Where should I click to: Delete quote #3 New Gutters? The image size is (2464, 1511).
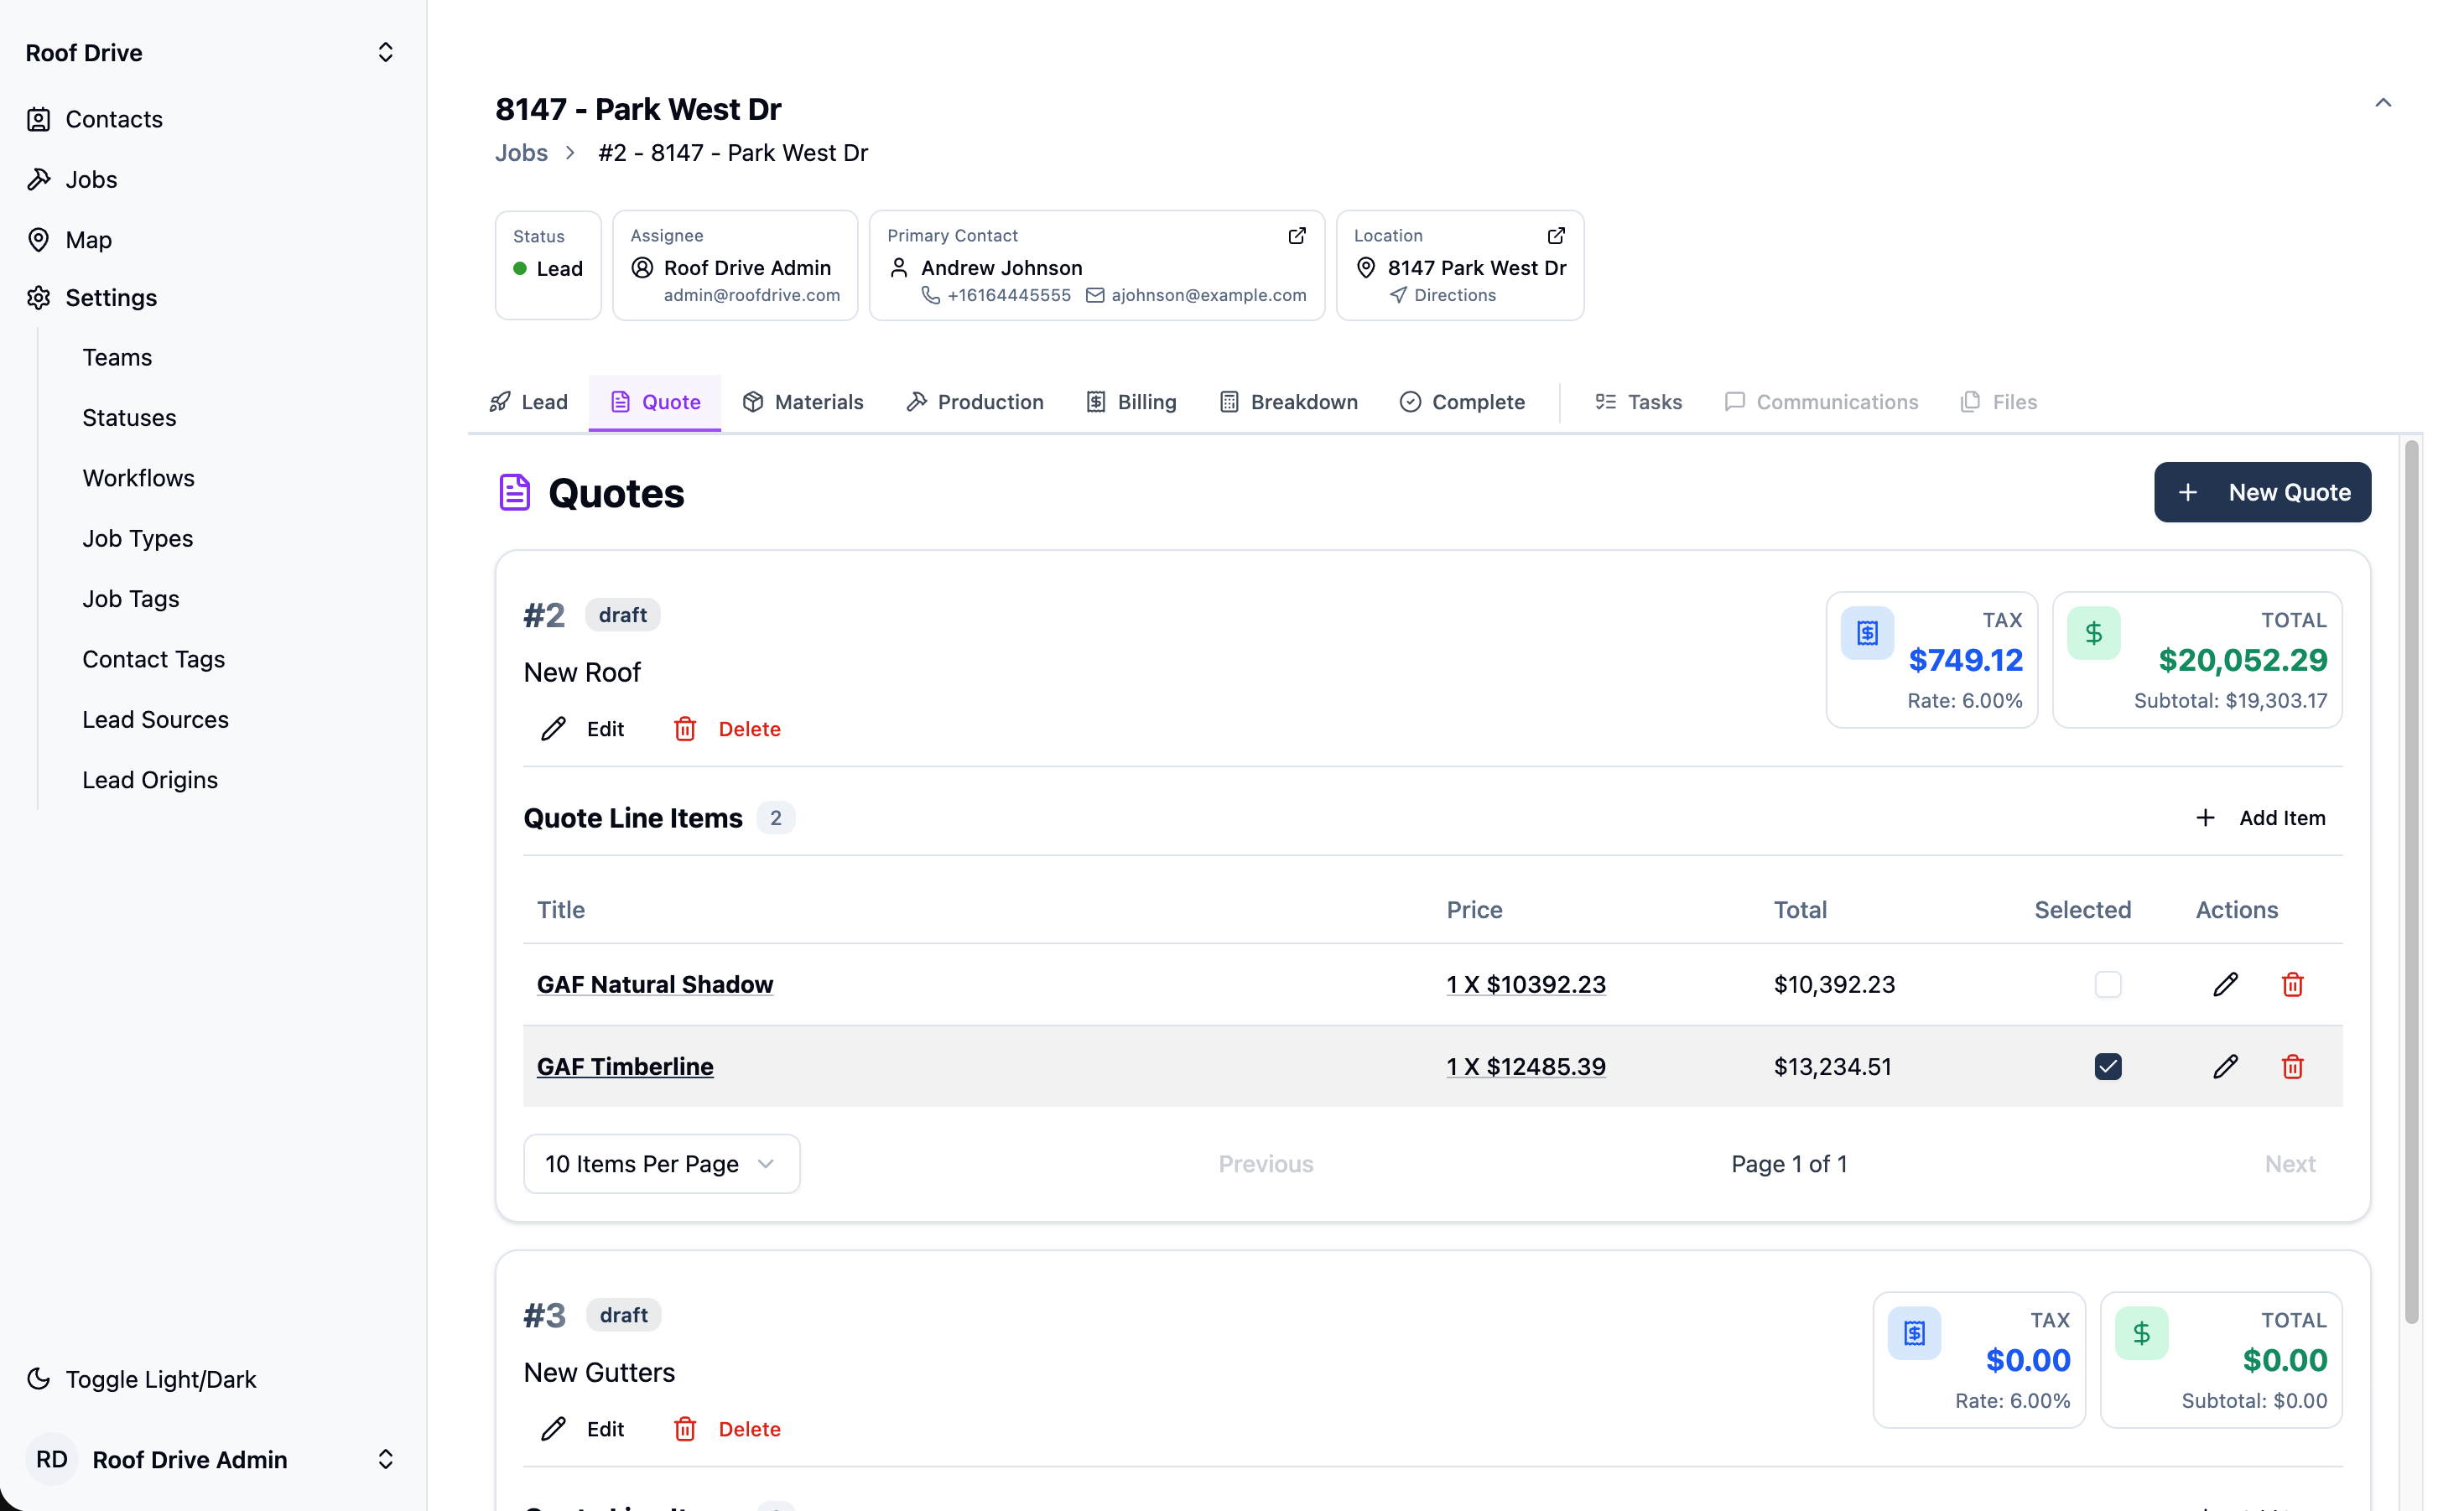(727, 1429)
